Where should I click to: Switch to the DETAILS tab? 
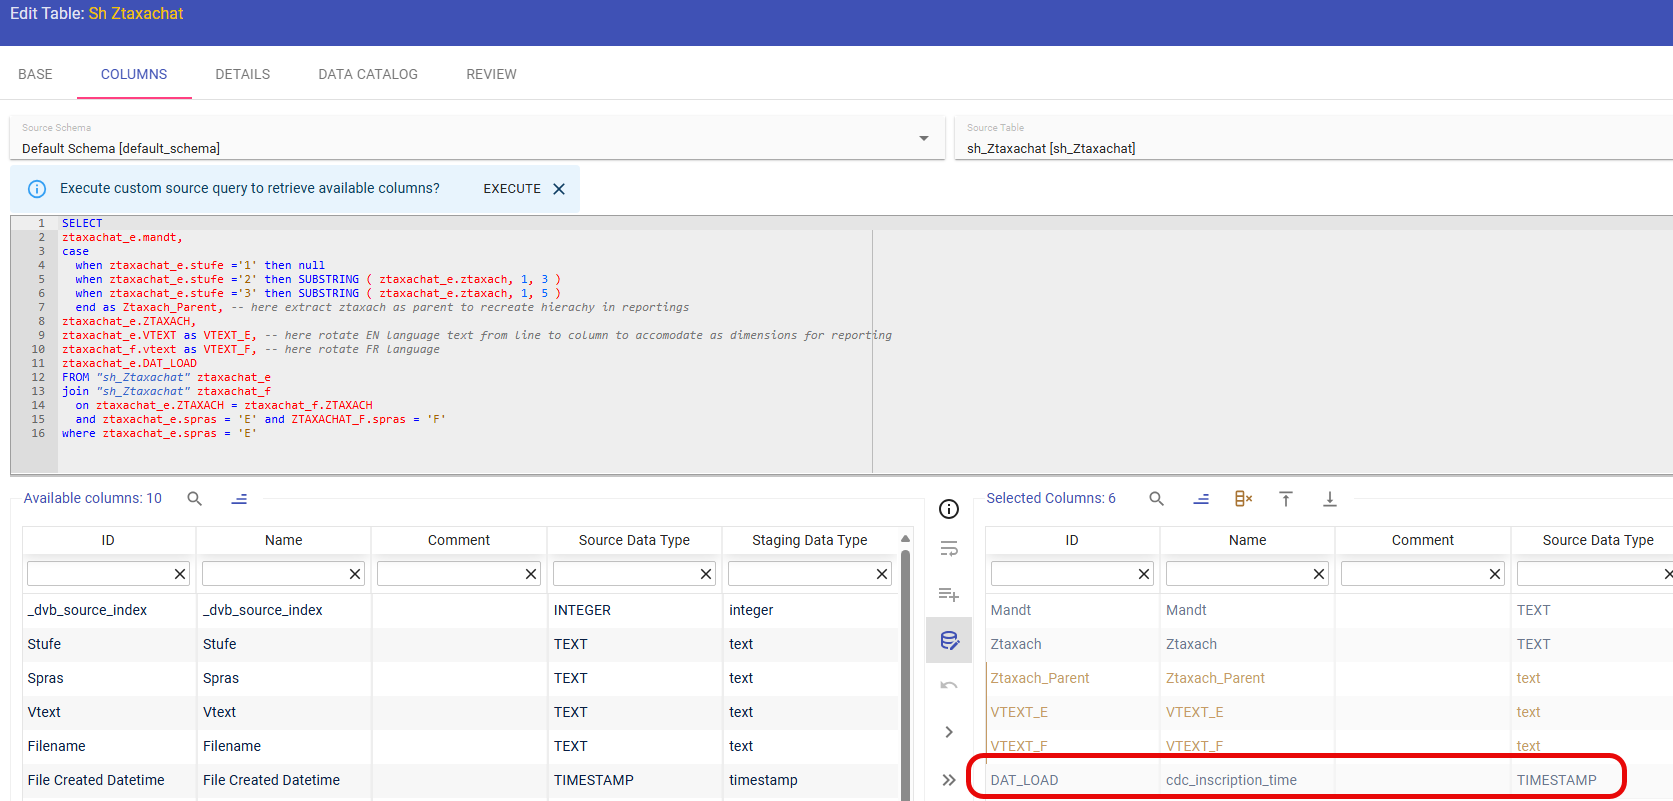(x=242, y=74)
